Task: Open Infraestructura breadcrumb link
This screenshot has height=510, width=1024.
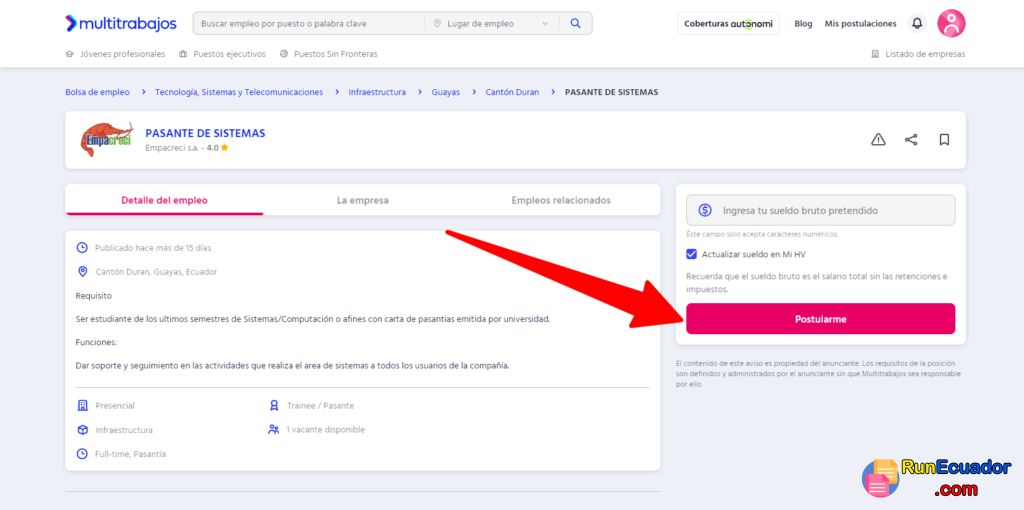Action: tap(377, 92)
